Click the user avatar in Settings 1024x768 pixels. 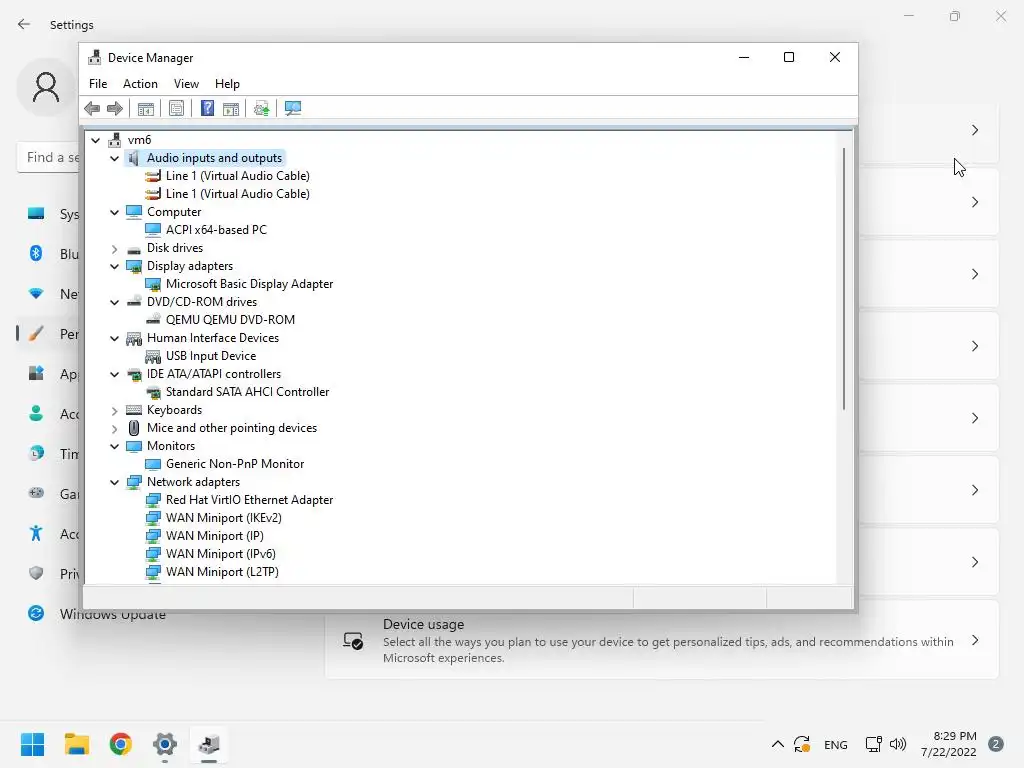[46, 88]
